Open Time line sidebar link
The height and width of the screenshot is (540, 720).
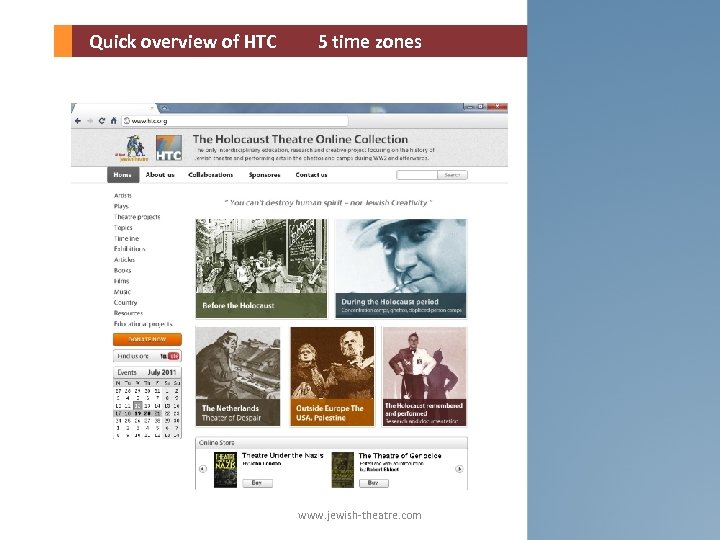126,238
